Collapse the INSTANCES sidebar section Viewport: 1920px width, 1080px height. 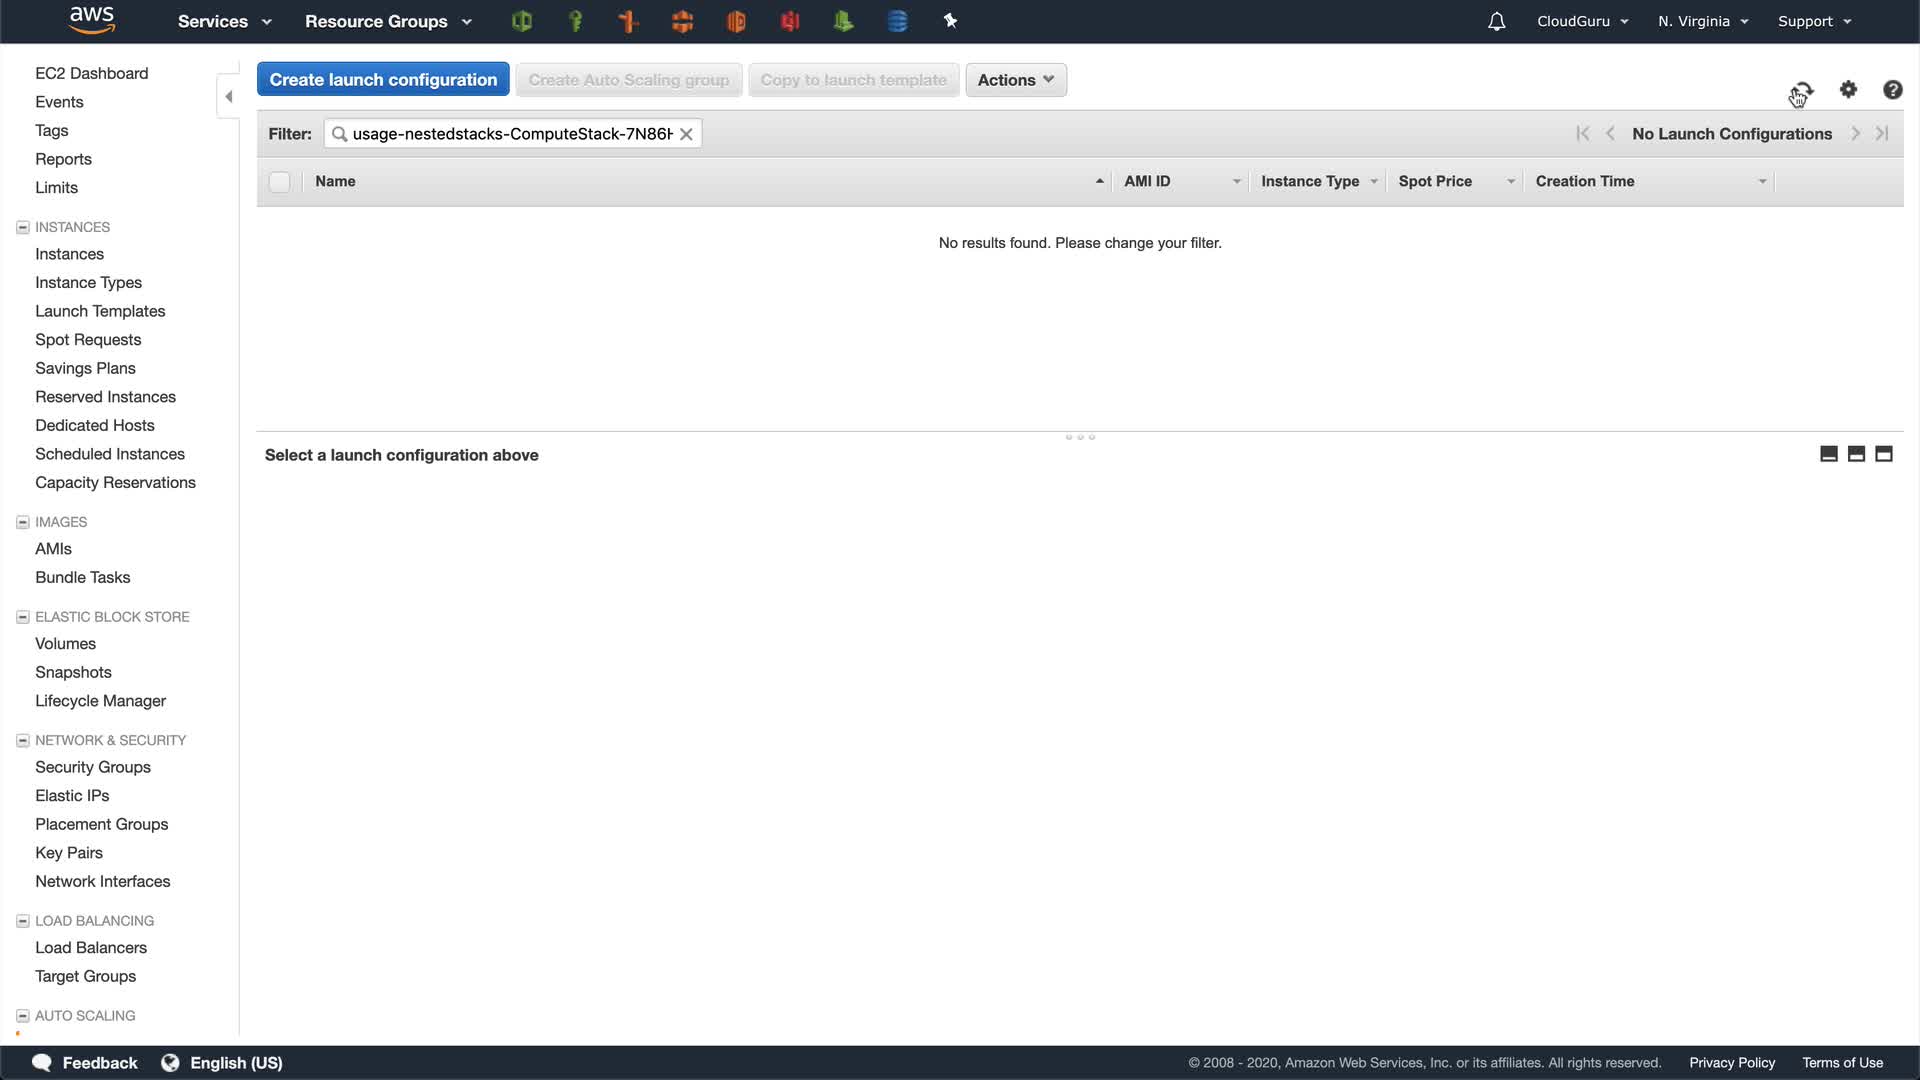tap(22, 227)
